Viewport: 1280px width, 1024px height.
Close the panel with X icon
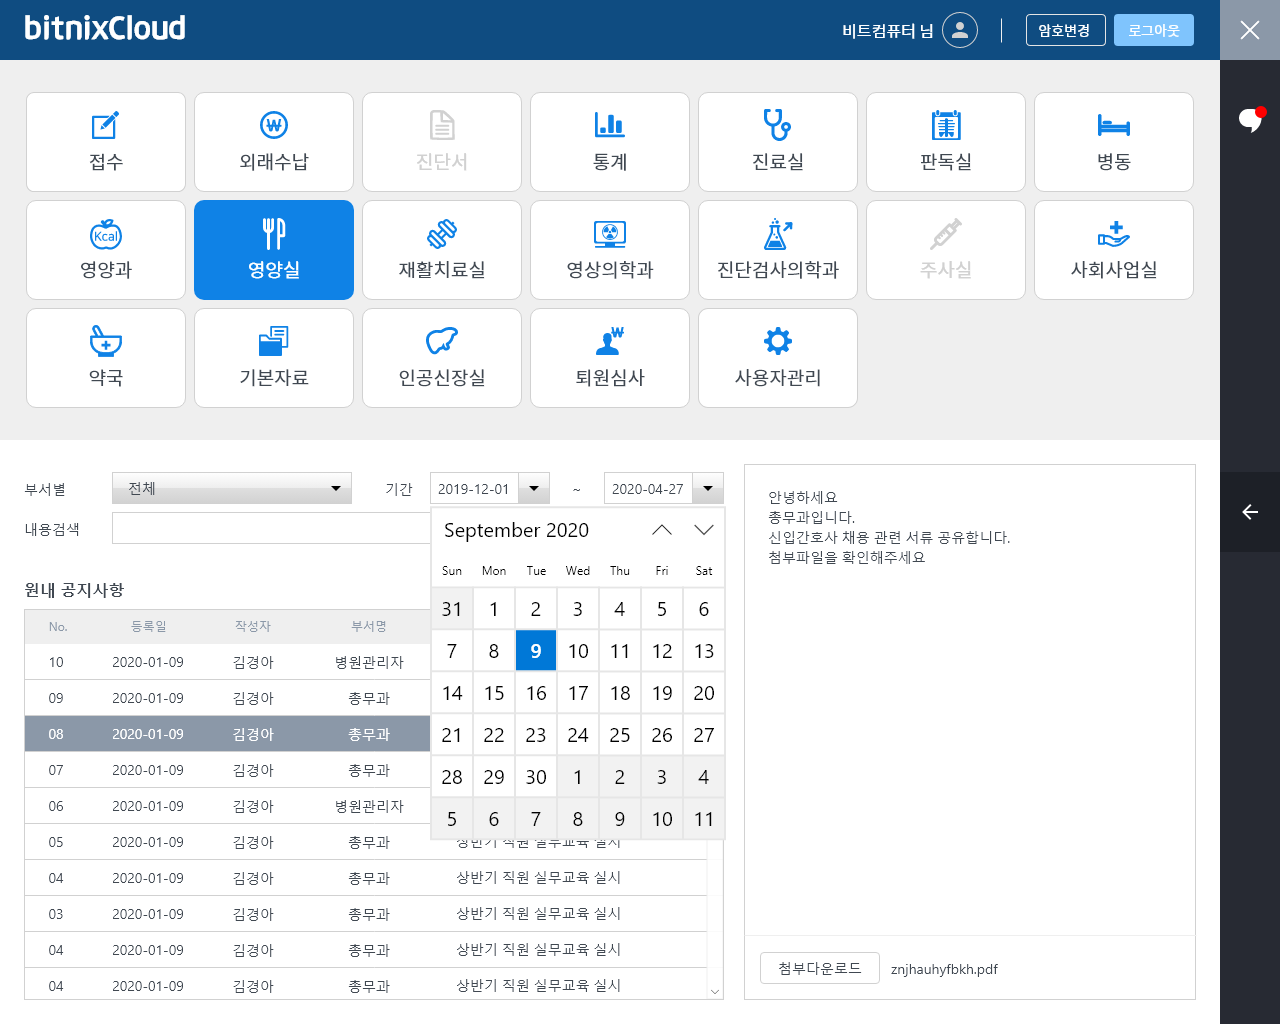1250,30
